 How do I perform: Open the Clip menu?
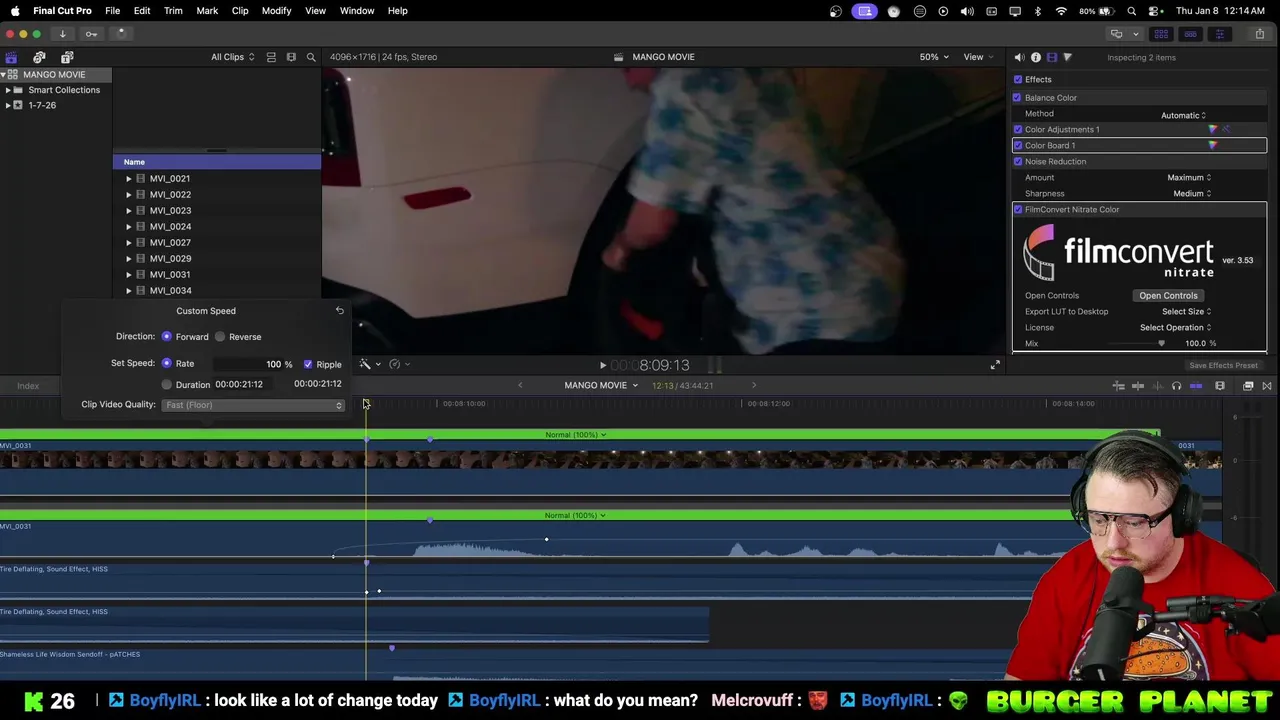[x=240, y=11]
